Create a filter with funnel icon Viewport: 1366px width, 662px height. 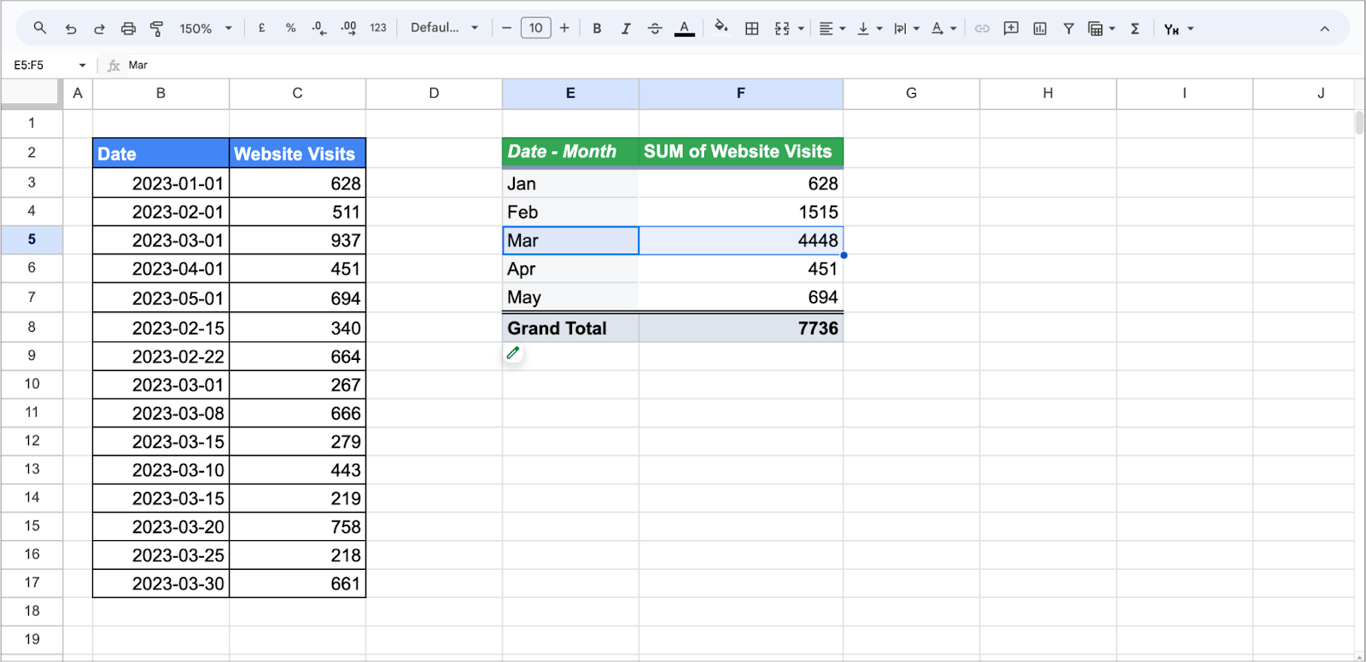pos(1068,28)
